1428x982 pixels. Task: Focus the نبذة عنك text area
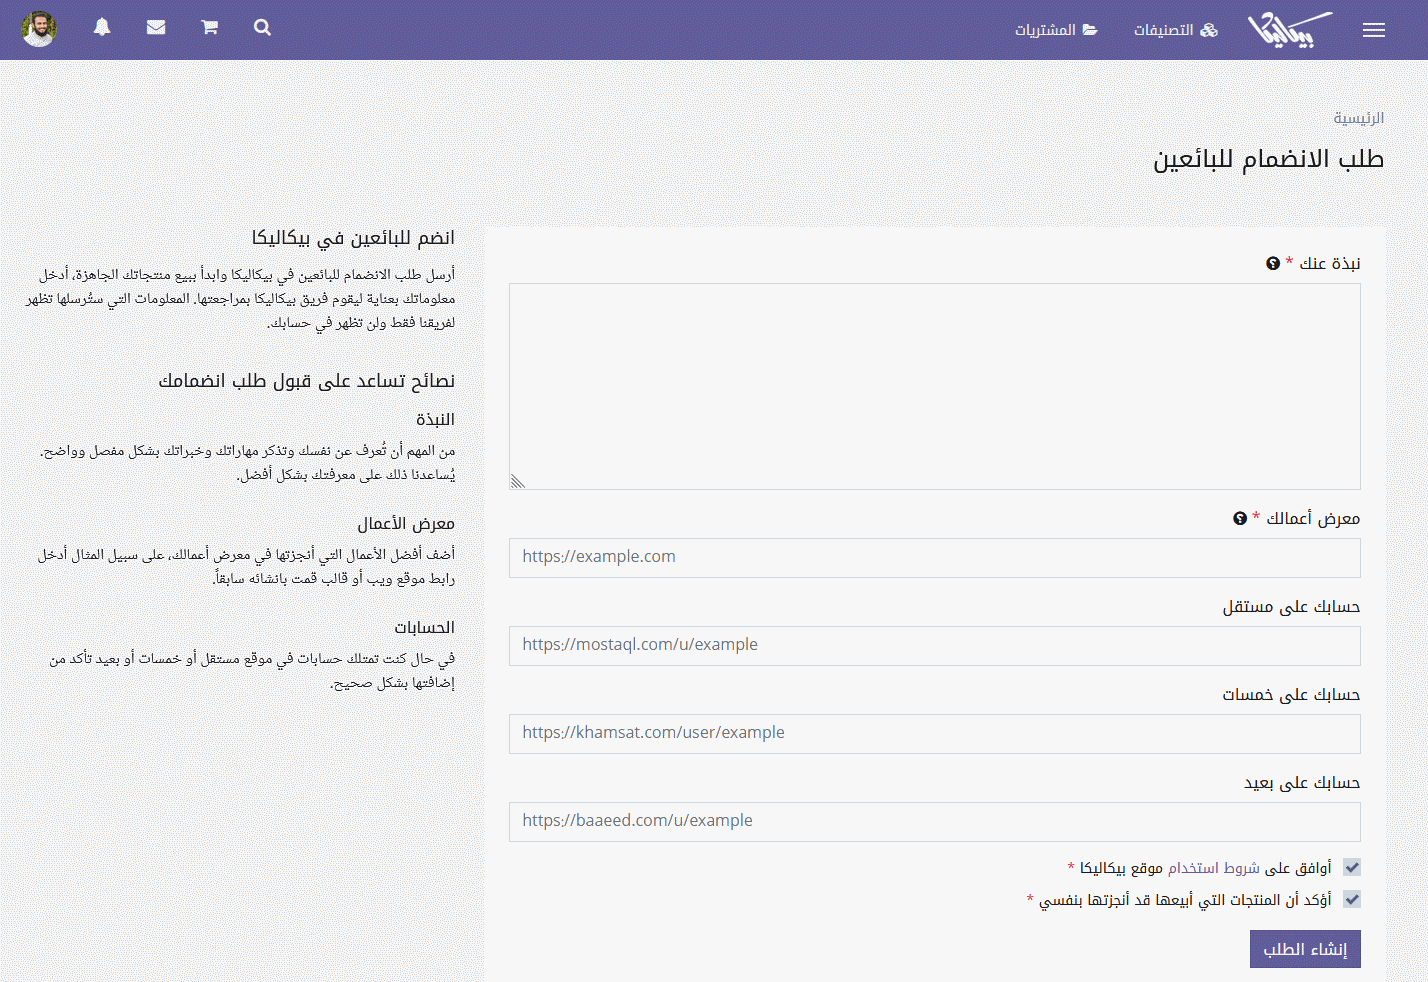(x=934, y=386)
